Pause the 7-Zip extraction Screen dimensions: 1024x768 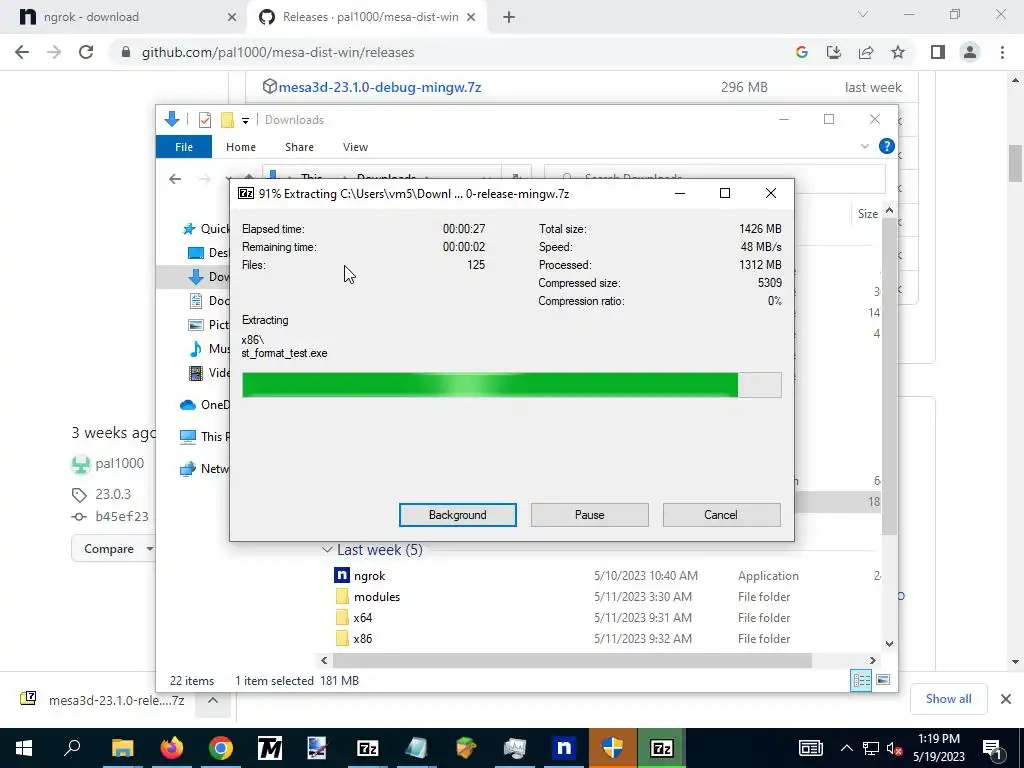pos(589,515)
